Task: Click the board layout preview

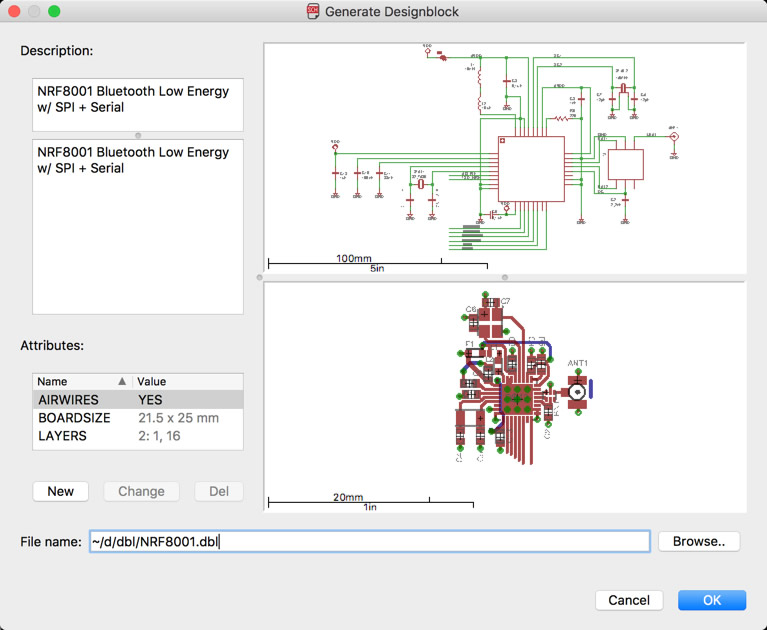Action: [504, 396]
